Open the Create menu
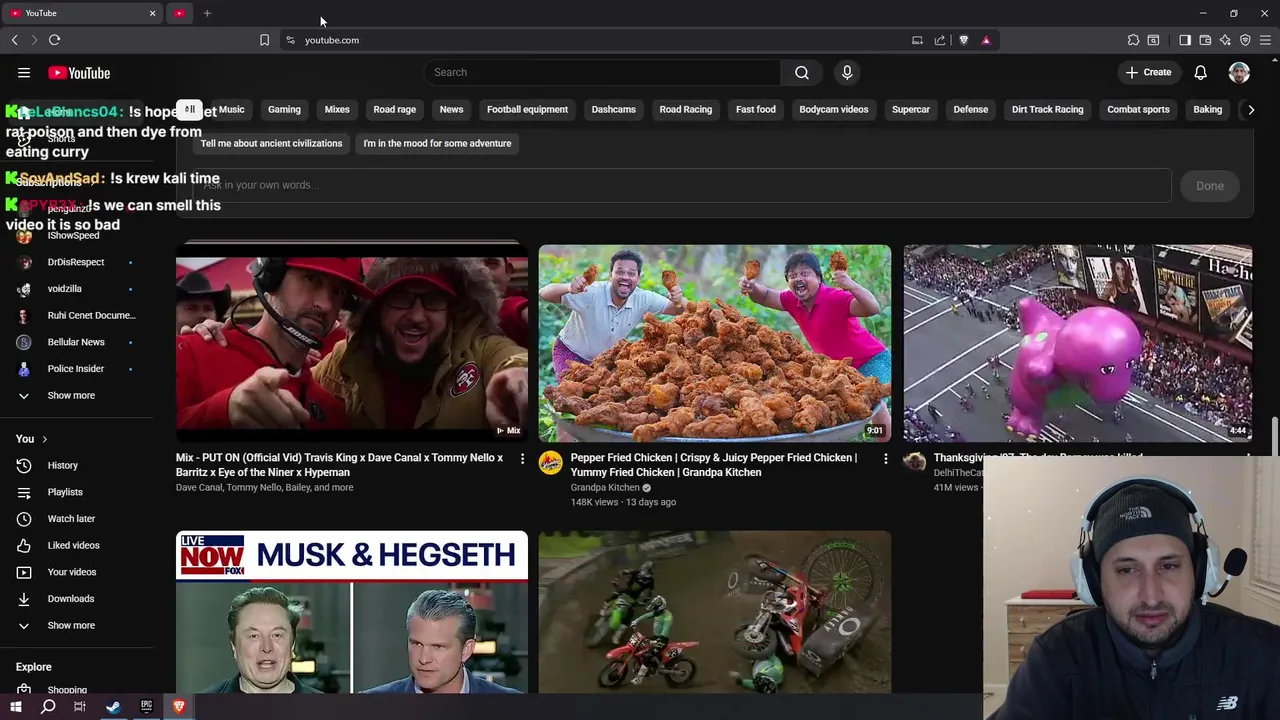Viewport: 1280px width, 720px height. coord(1148,72)
